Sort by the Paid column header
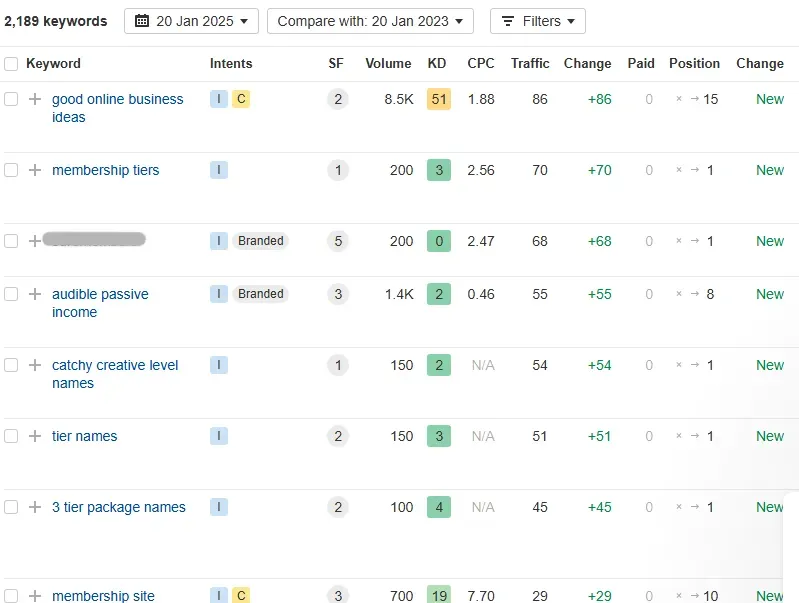 641,63
